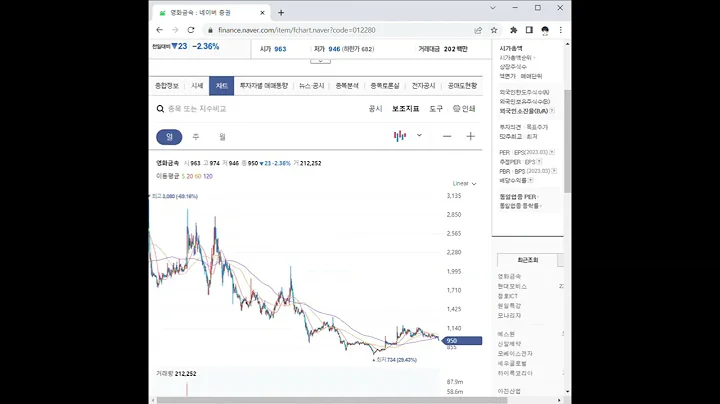Screen dimensions: 720x404
Task: Click help icon next to 배당수익률
Action: click(x=530, y=180)
